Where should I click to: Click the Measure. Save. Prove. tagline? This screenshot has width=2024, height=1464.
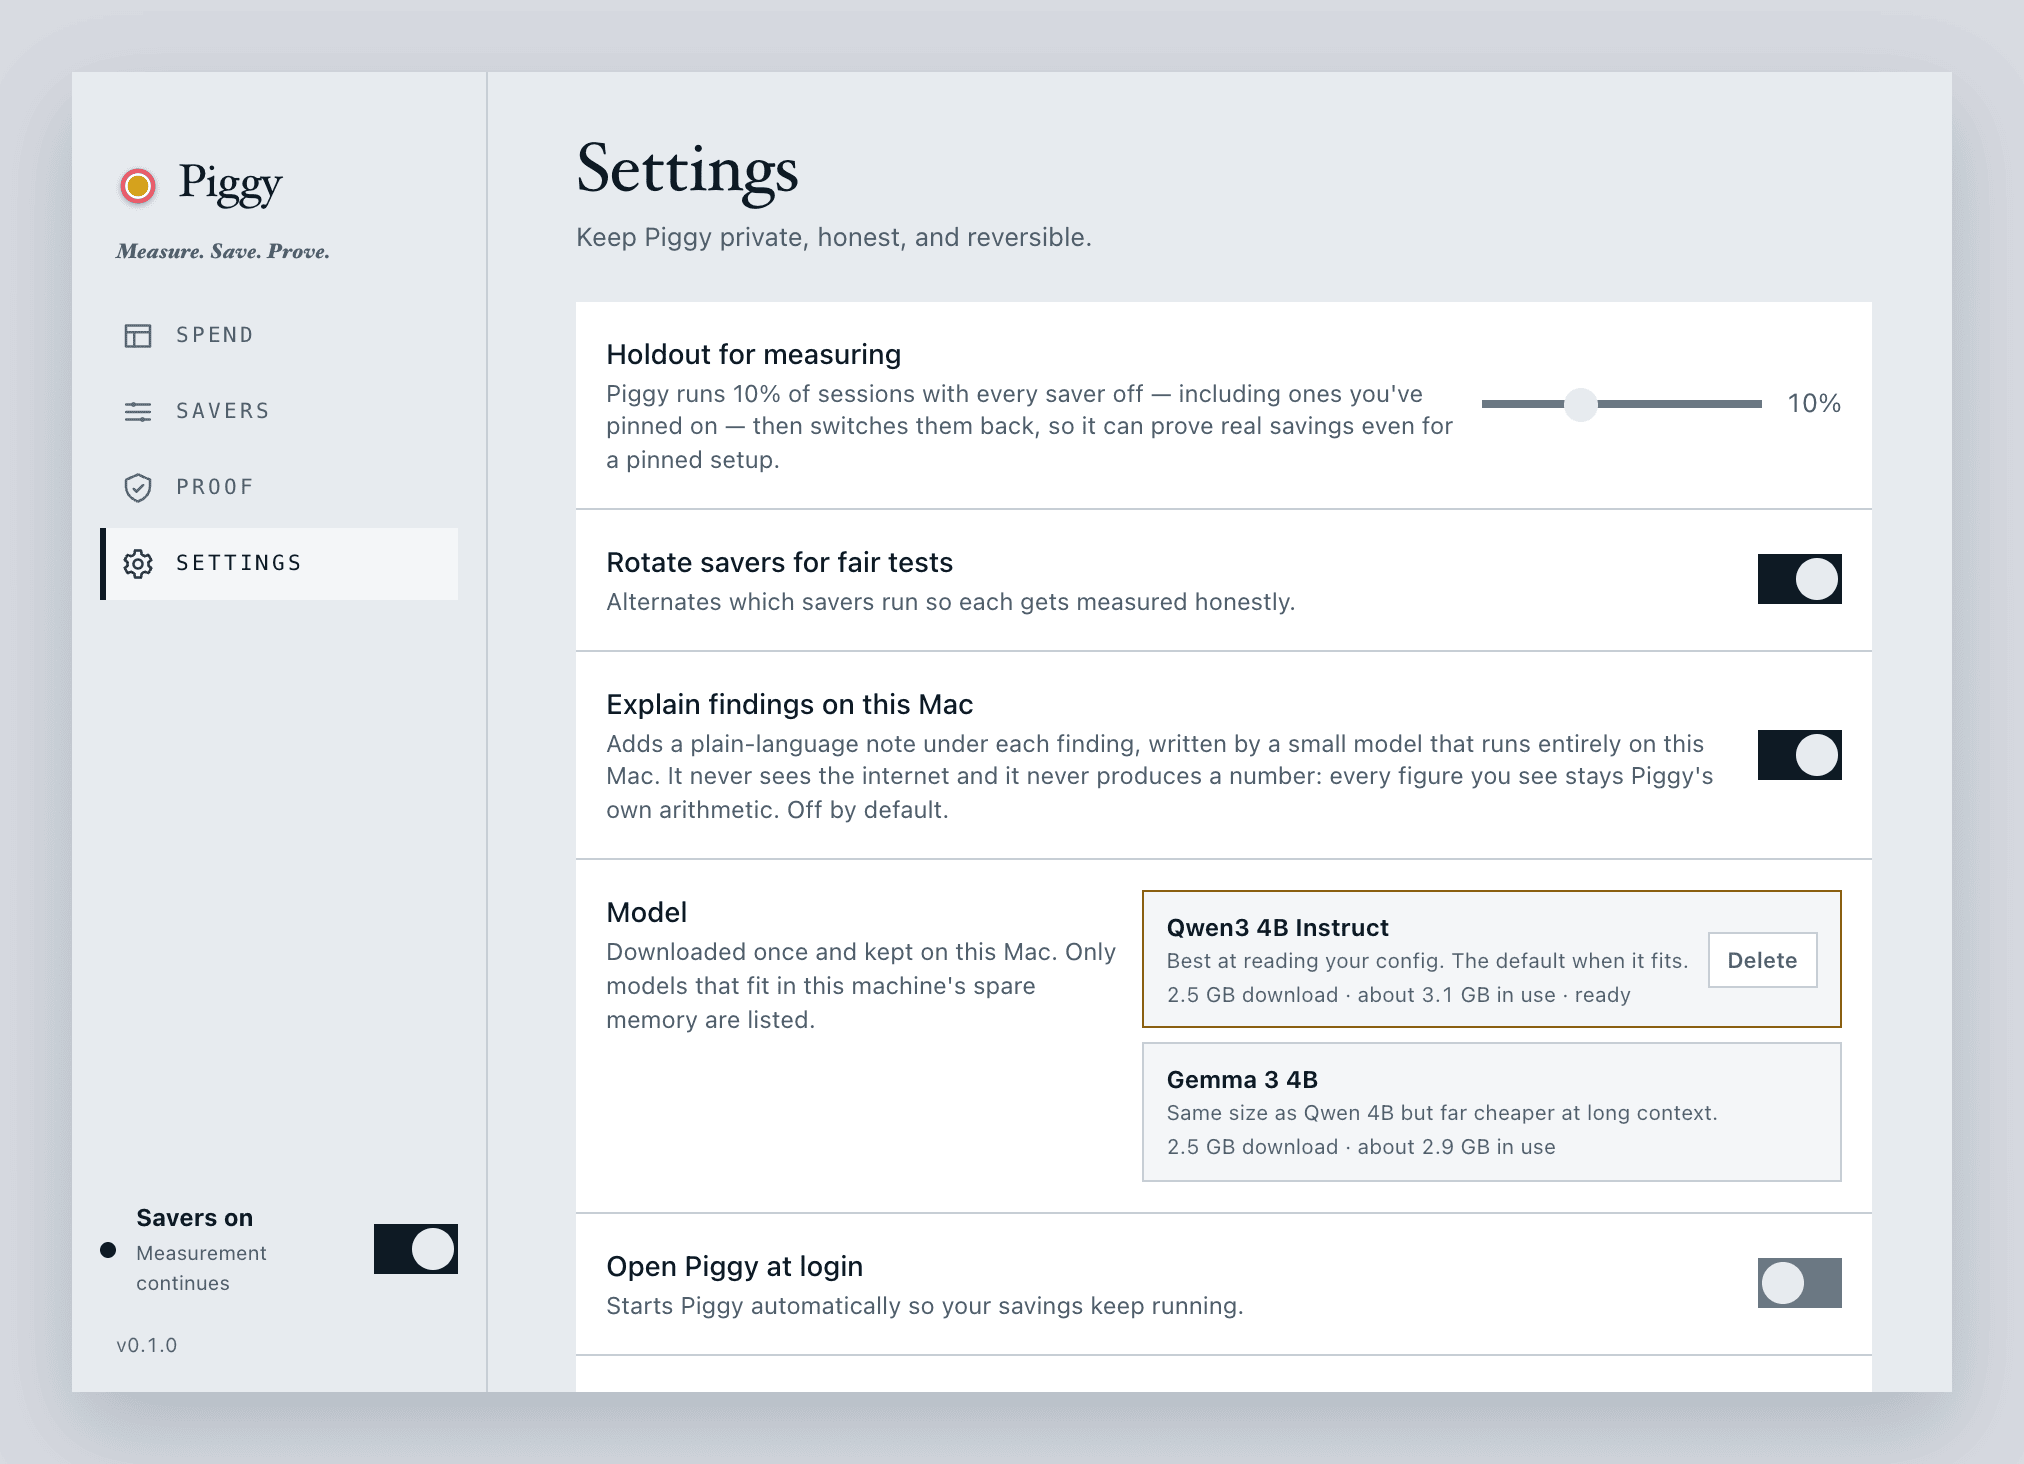[x=222, y=251]
